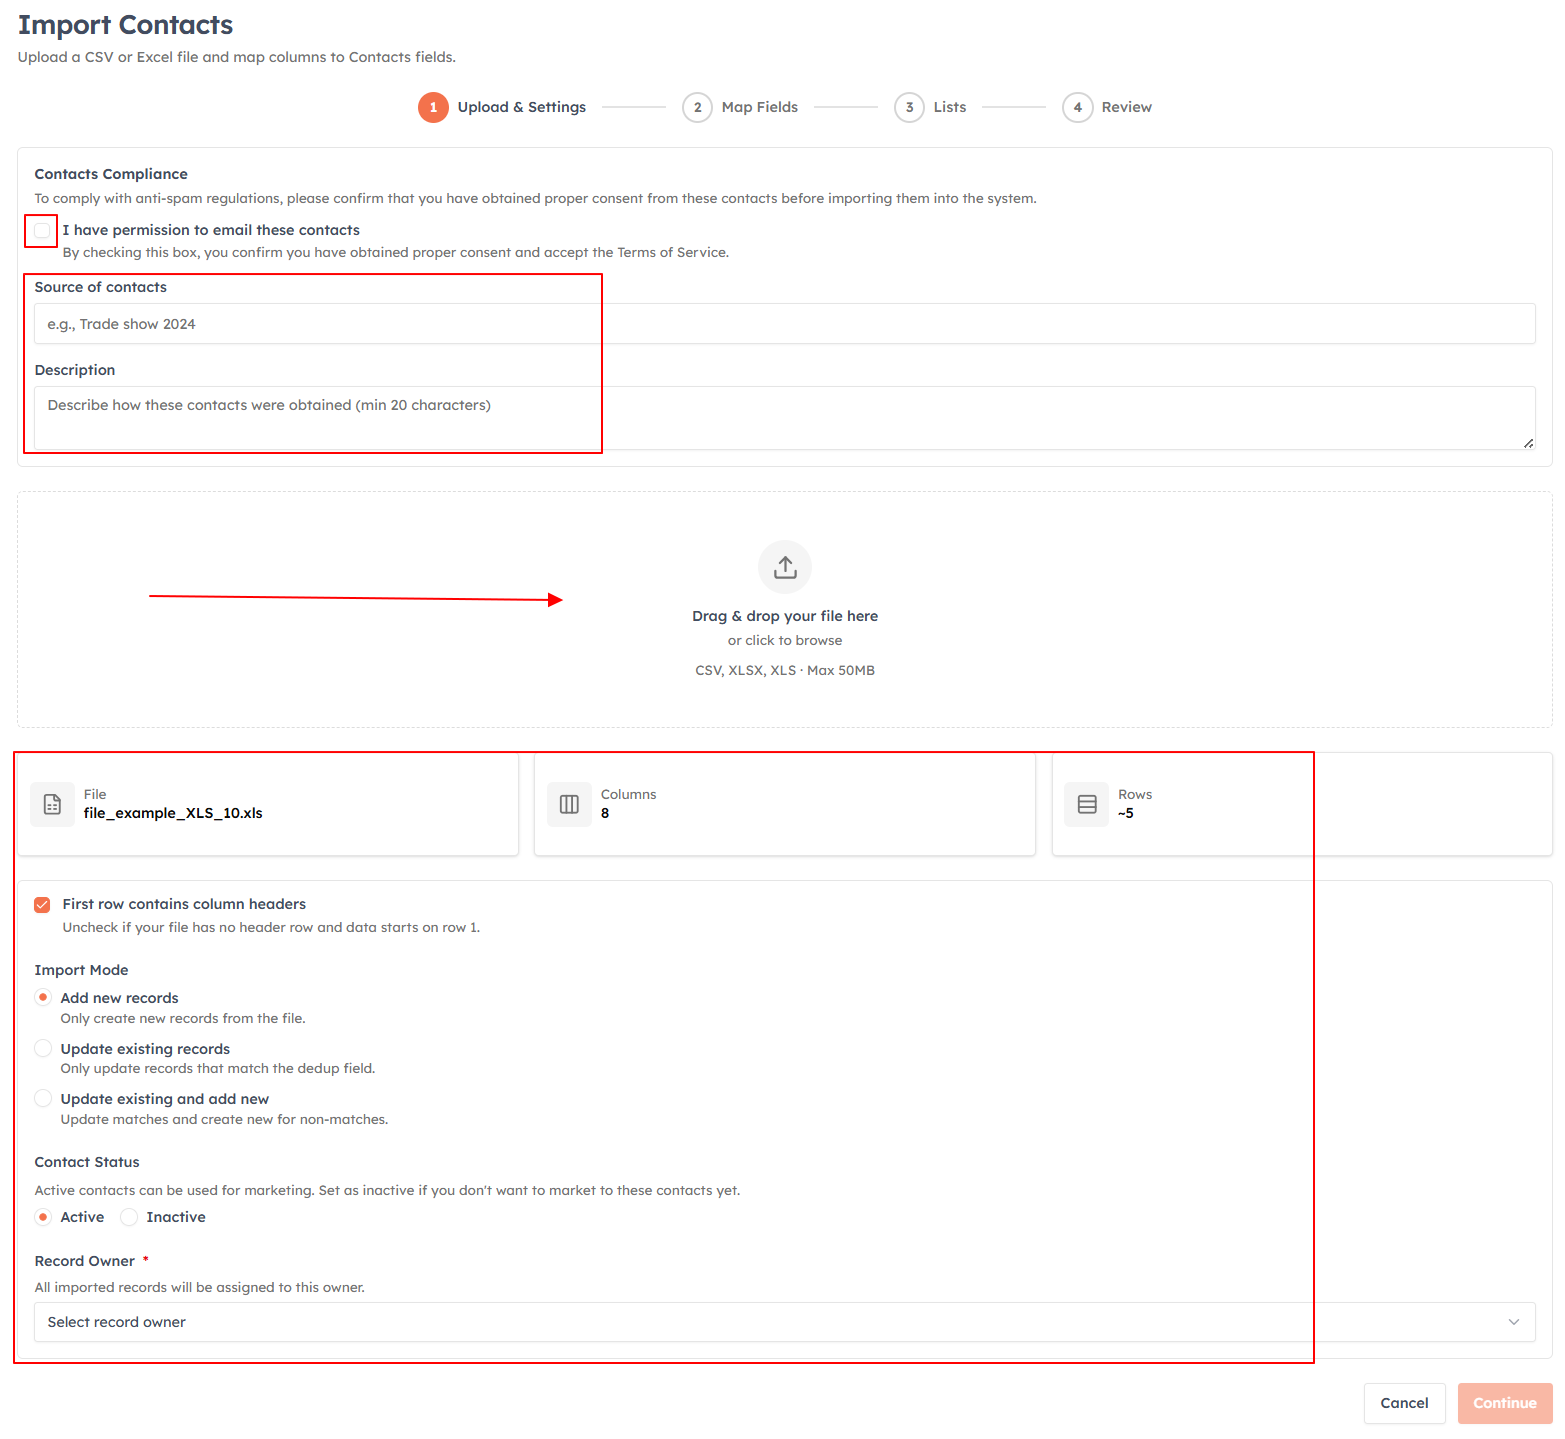This screenshot has width=1565, height=1439.
Task: Select Update existing and add new option
Action: 43,1098
